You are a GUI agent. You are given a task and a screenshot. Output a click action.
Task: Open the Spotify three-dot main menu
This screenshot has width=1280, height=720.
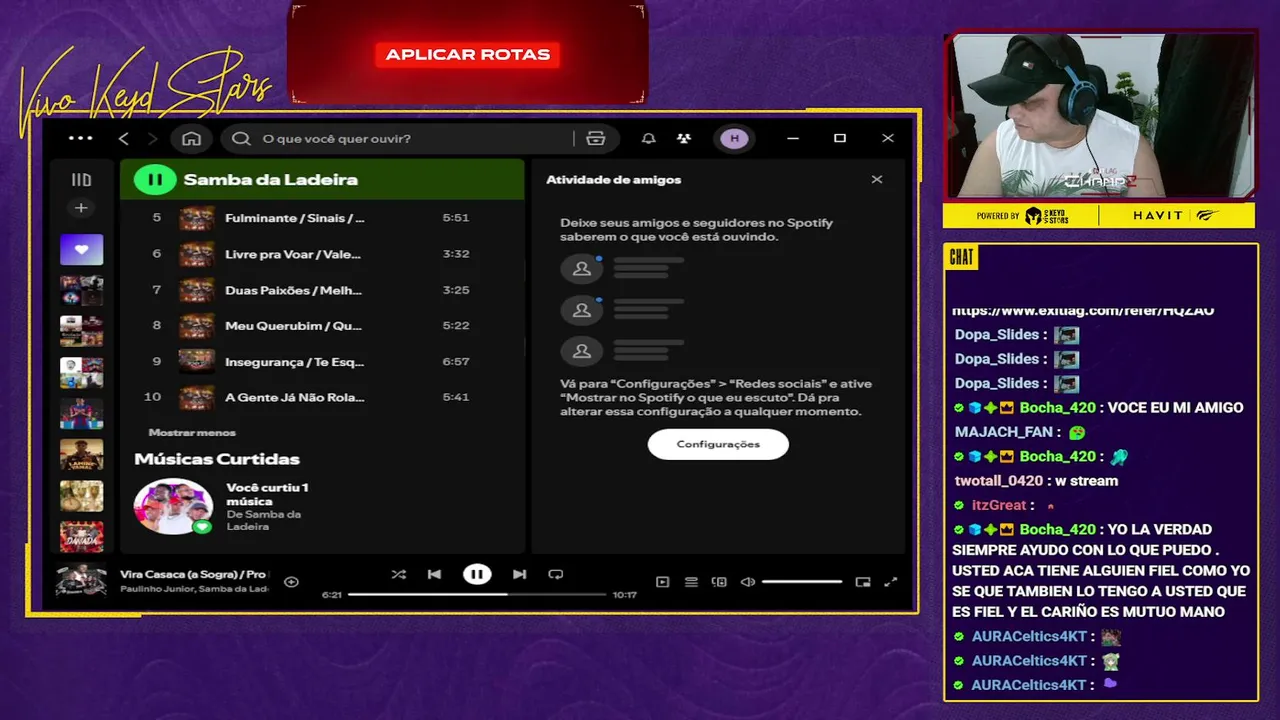[x=80, y=138]
